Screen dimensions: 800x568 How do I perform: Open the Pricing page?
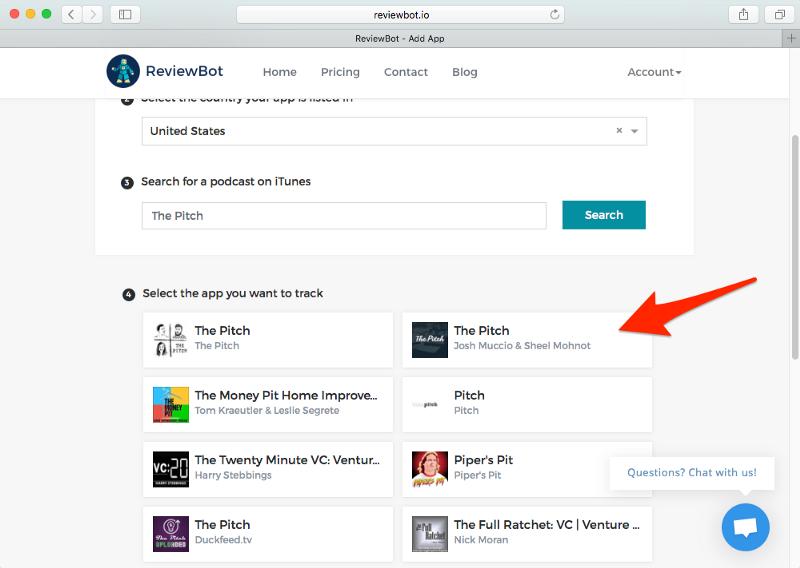pos(340,72)
